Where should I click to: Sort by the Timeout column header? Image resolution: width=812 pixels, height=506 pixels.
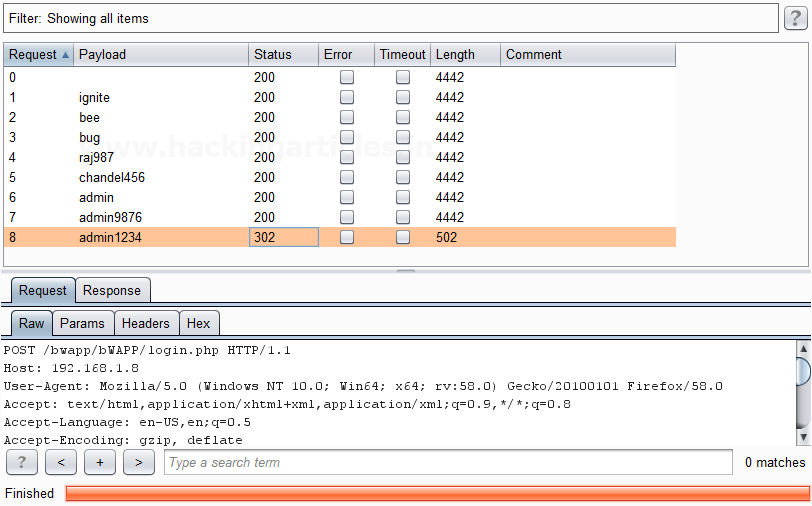point(402,54)
